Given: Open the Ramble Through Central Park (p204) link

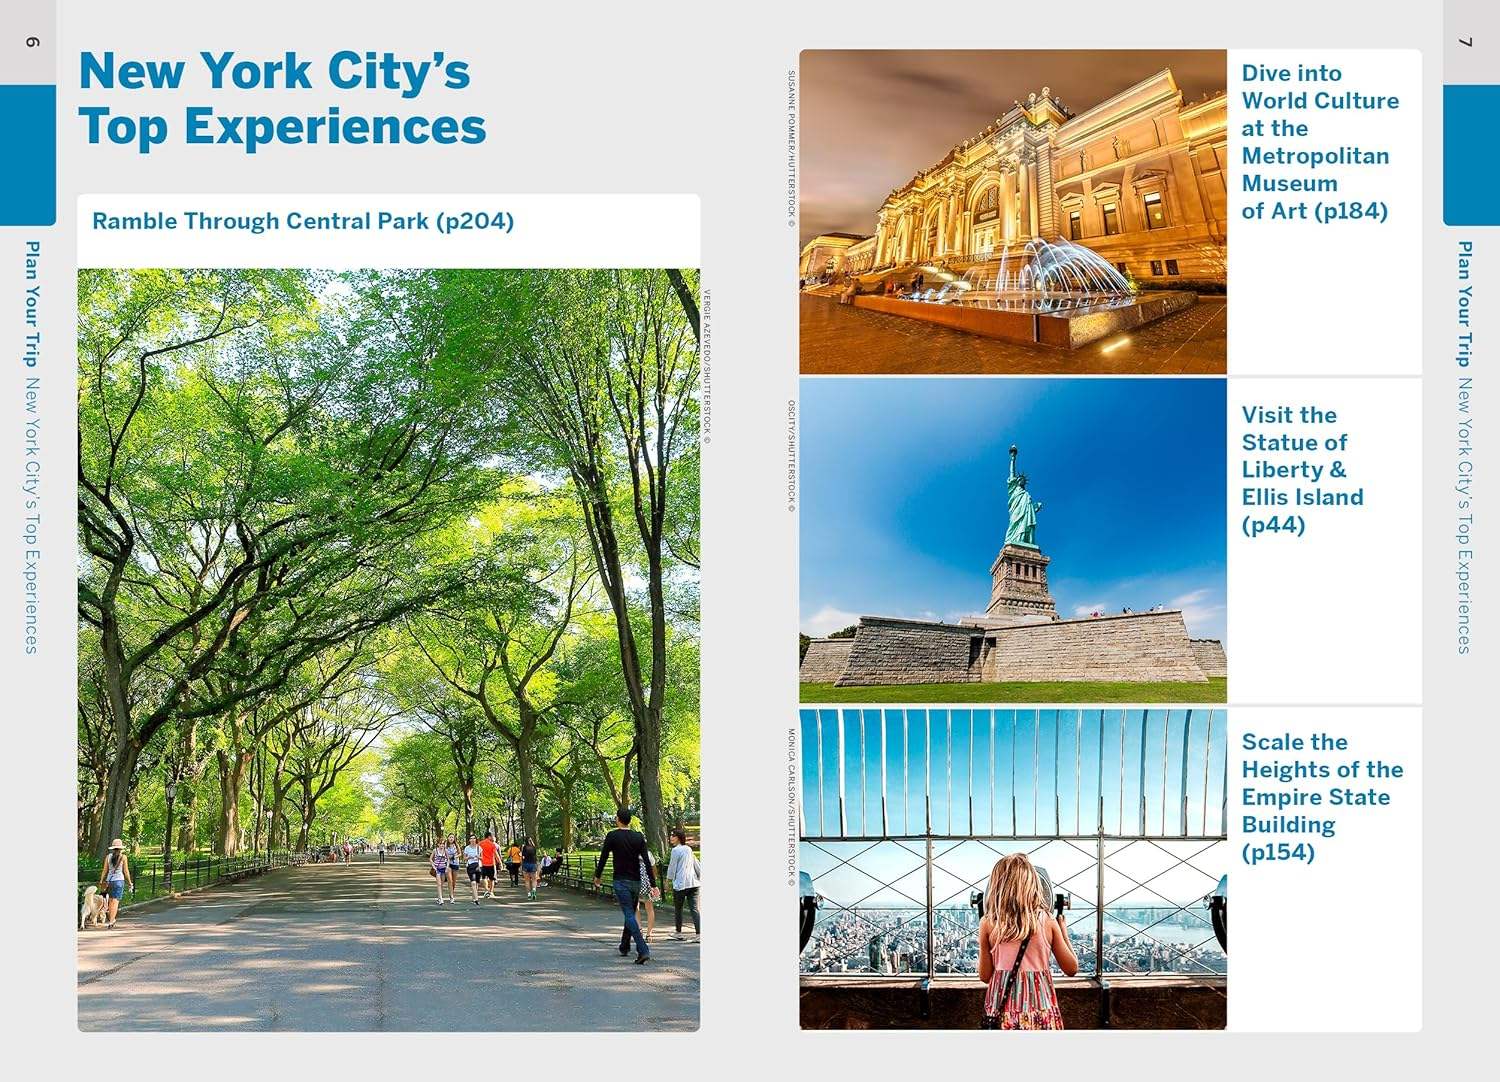Looking at the screenshot, I should pyautogui.click(x=303, y=221).
